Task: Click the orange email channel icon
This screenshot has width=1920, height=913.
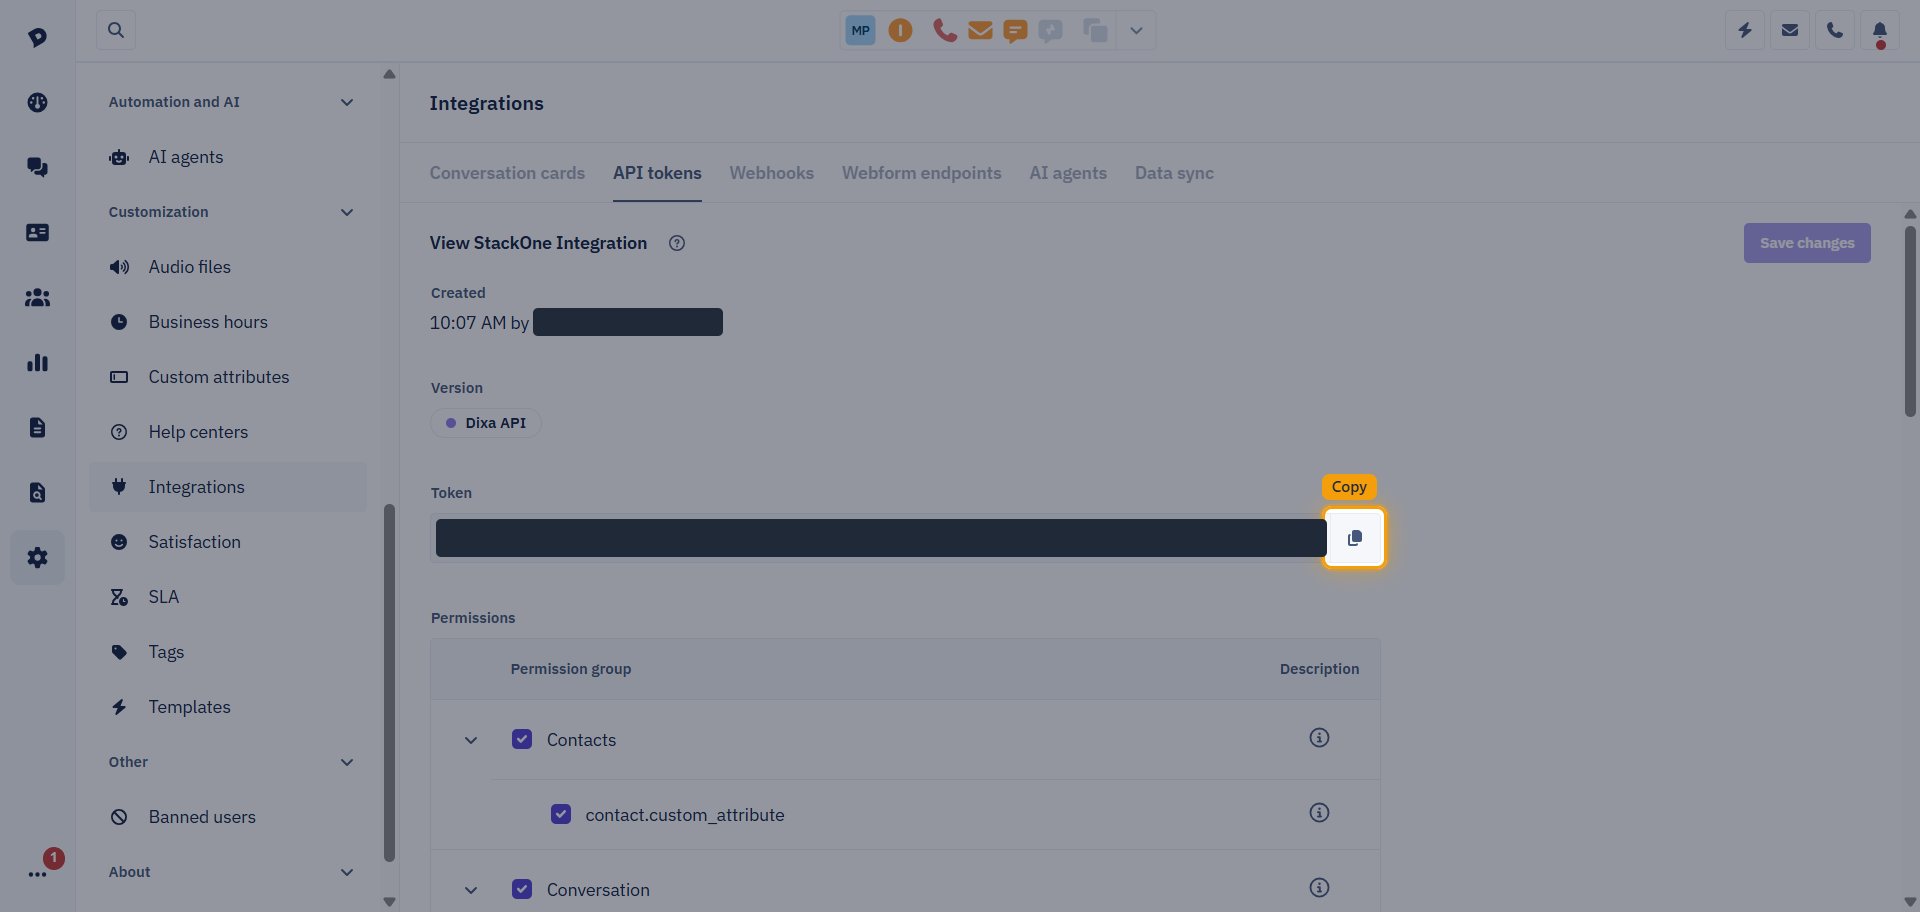Action: (980, 30)
